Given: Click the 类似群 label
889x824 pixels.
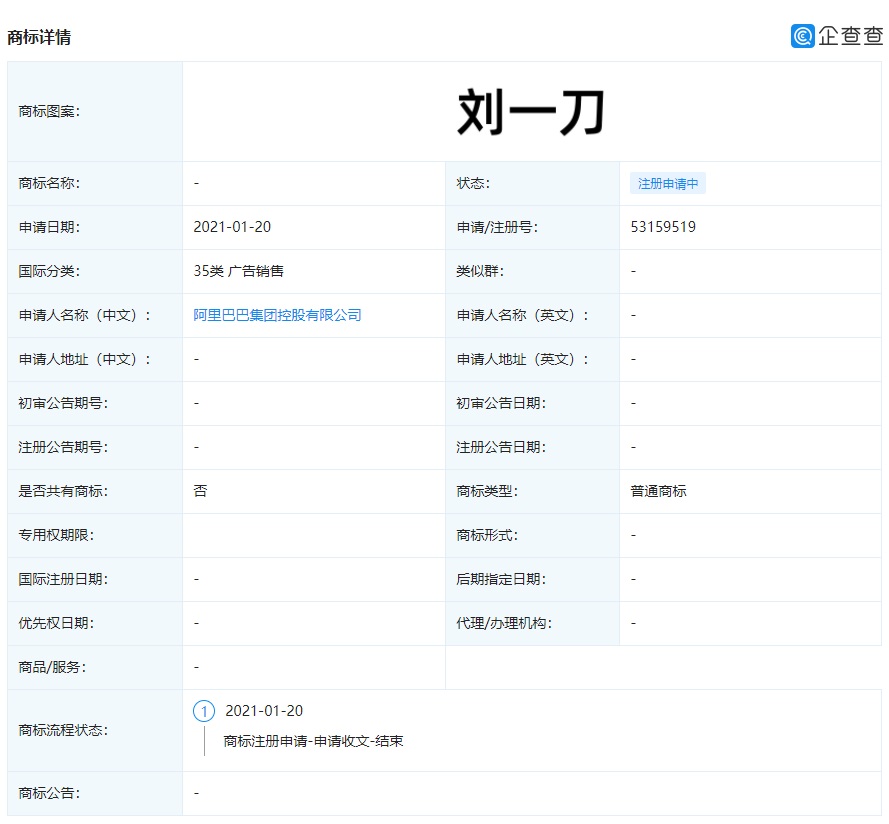Looking at the screenshot, I should click(x=480, y=271).
